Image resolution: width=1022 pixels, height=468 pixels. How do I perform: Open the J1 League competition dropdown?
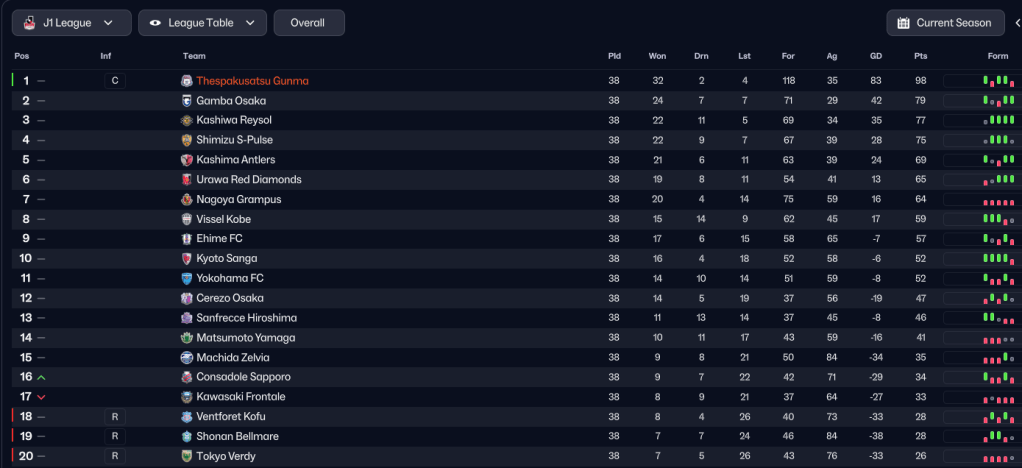[71, 23]
